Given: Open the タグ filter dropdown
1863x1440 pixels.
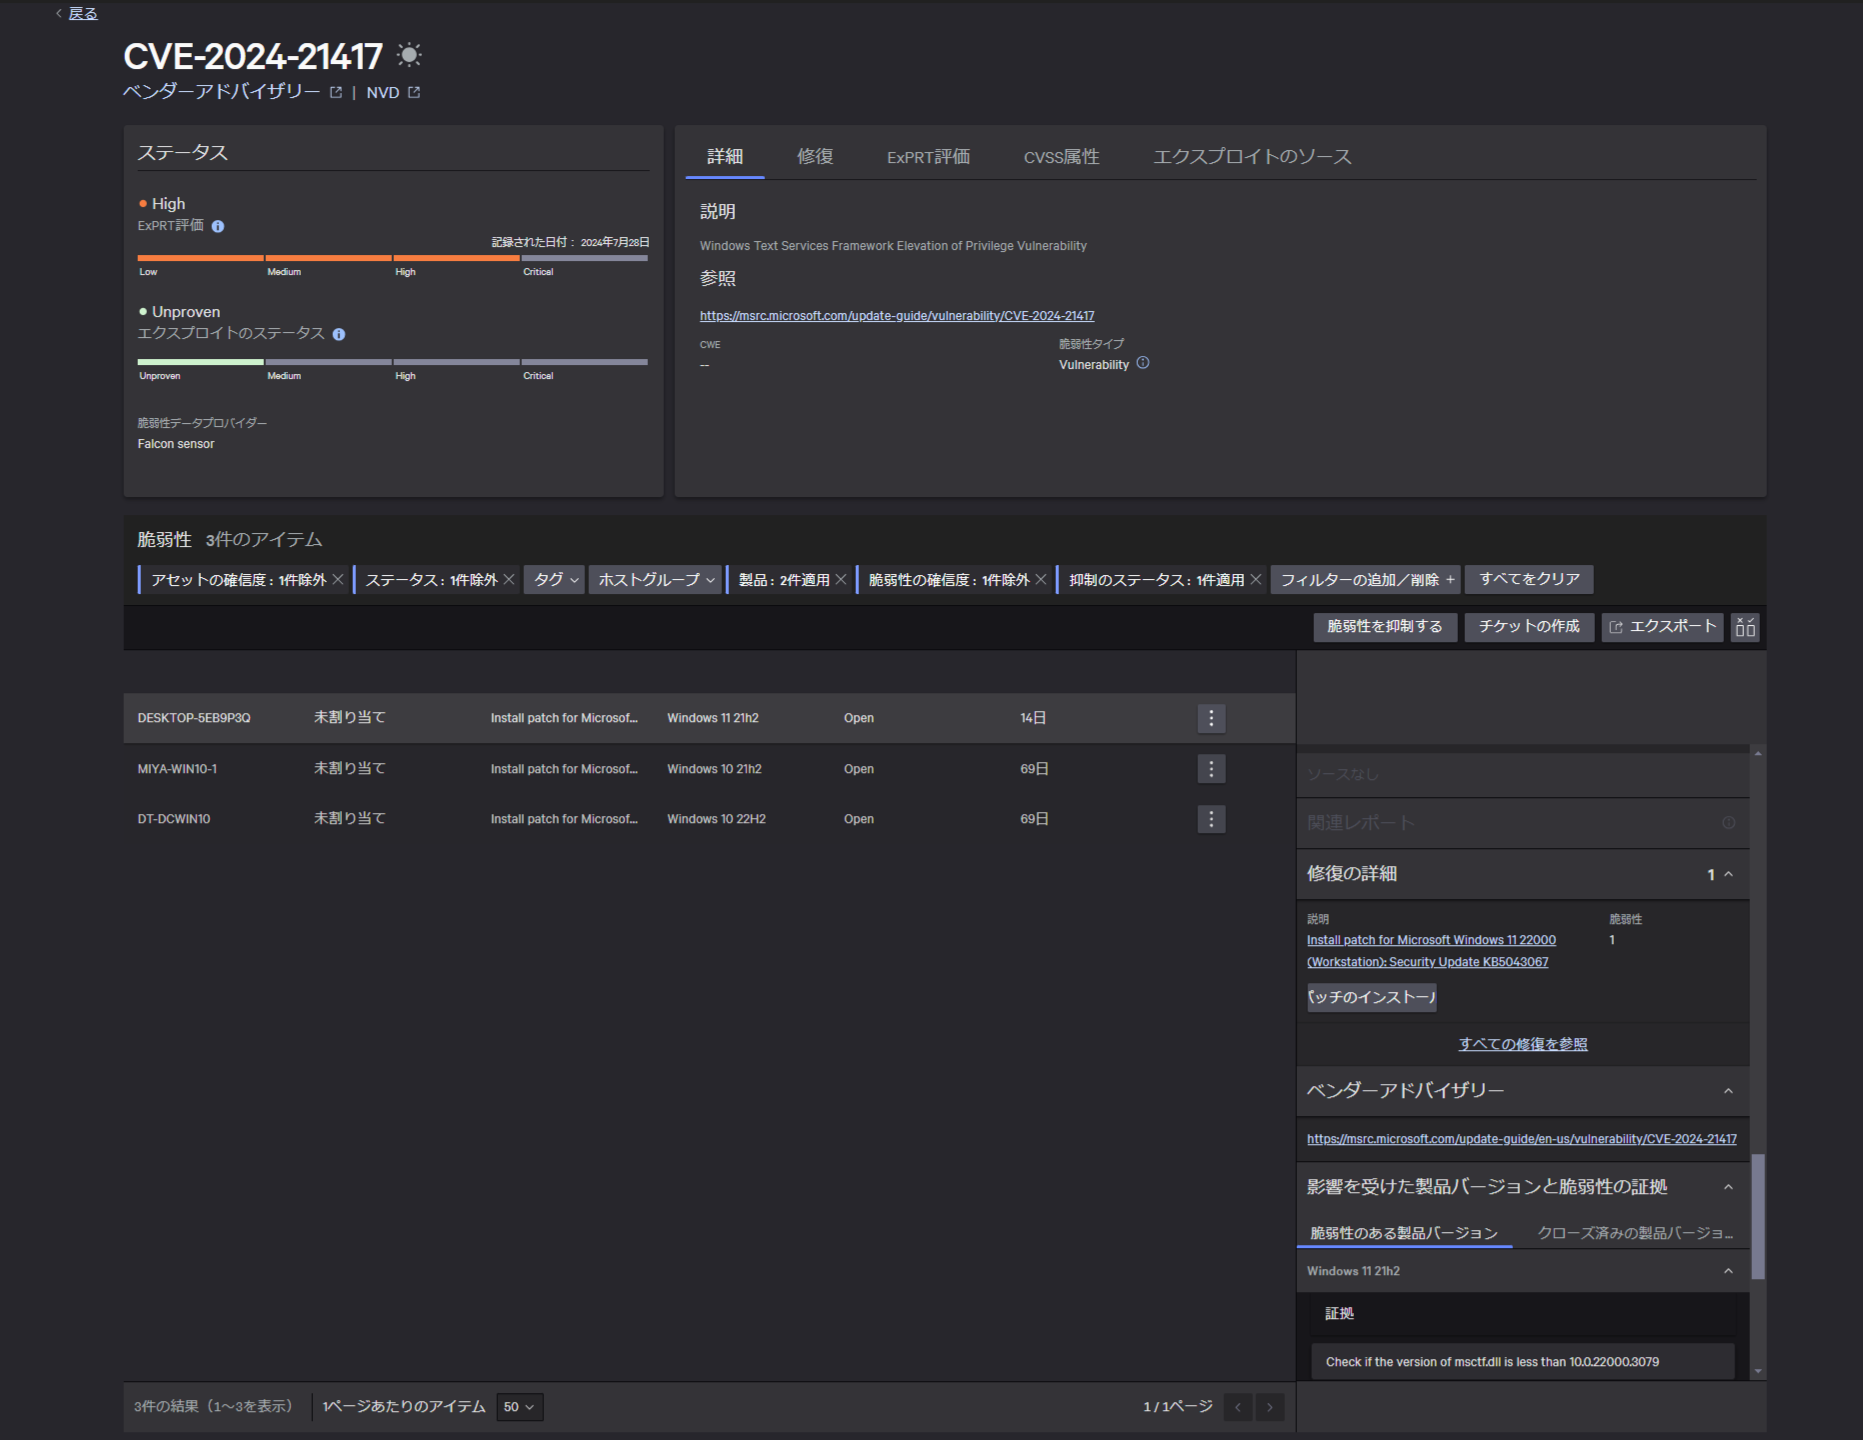Looking at the screenshot, I should (x=554, y=579).
